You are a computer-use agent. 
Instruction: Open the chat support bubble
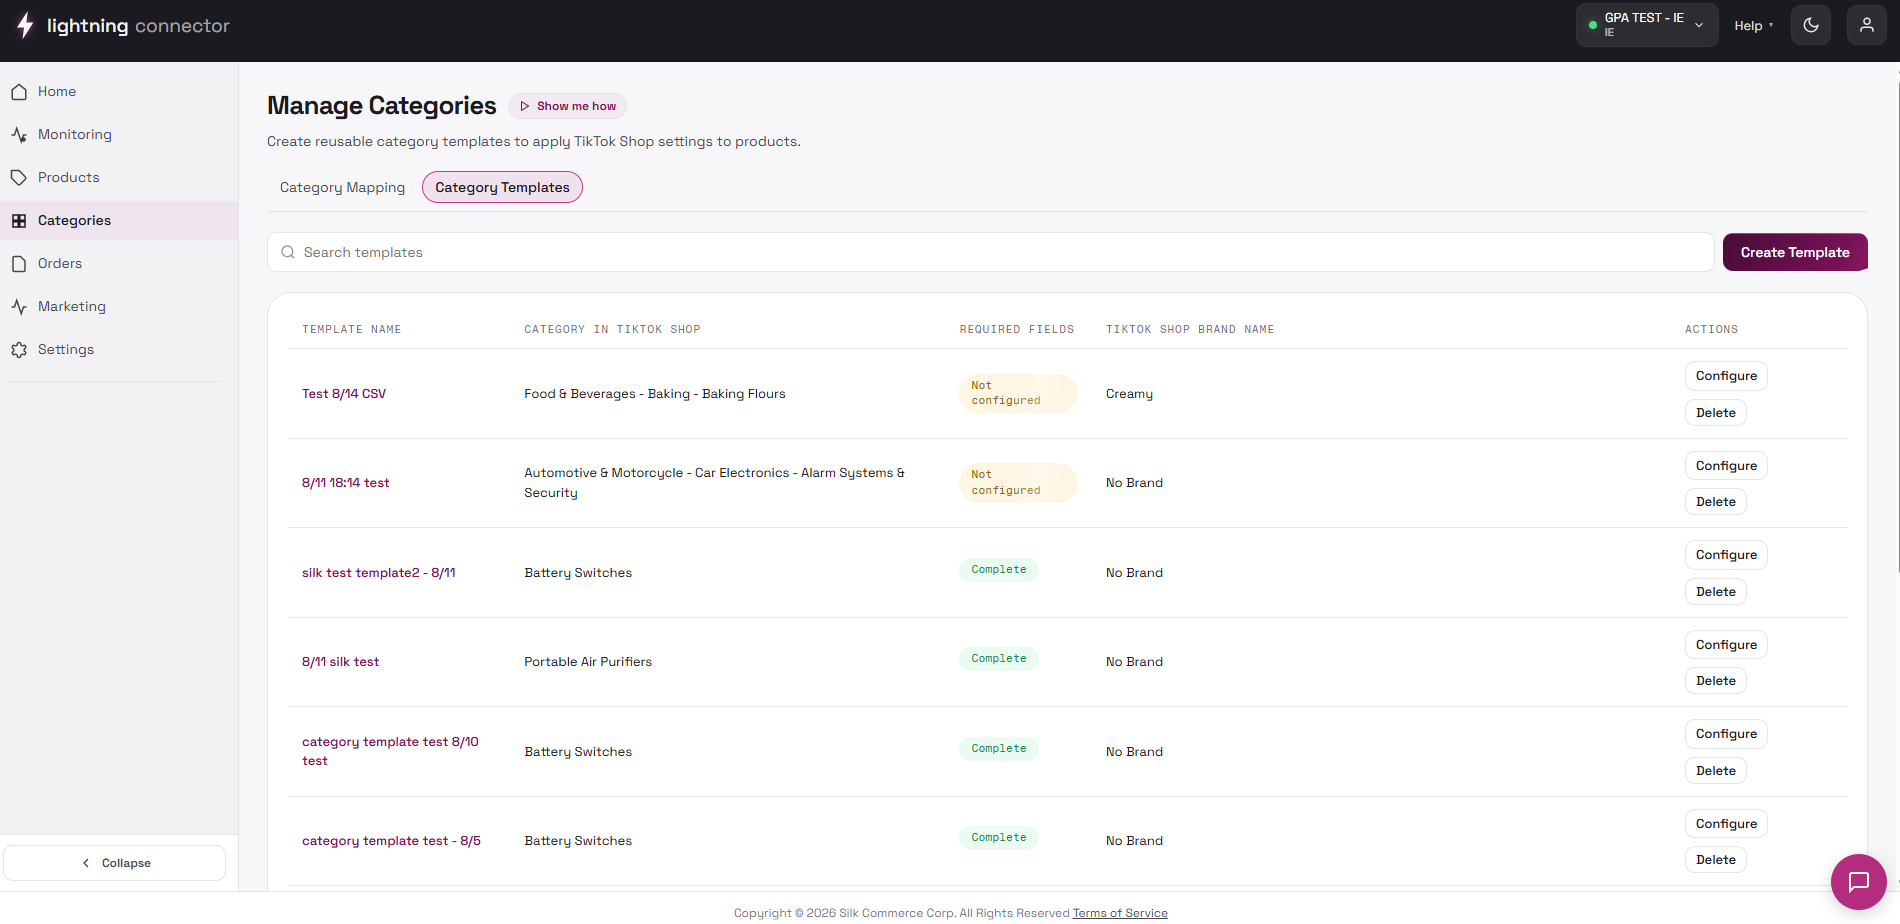1859,882
